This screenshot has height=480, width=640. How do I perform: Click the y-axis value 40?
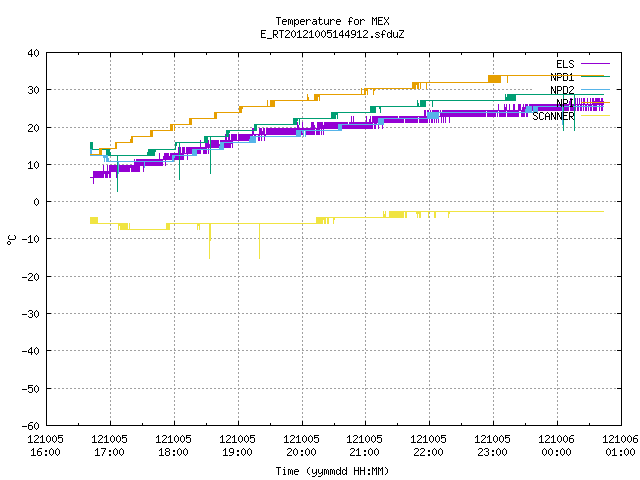pos(33,53)
